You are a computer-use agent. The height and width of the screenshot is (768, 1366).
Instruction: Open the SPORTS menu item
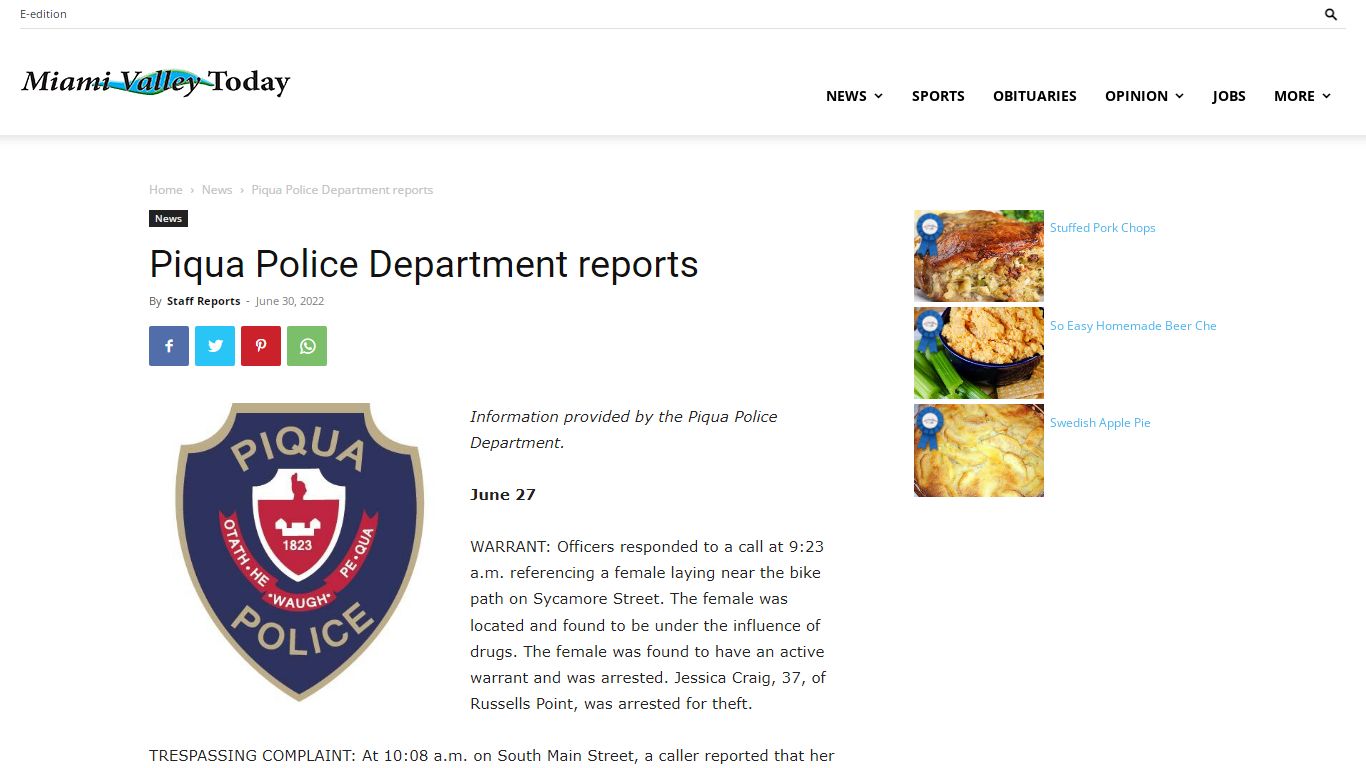[x=938, y=96]
